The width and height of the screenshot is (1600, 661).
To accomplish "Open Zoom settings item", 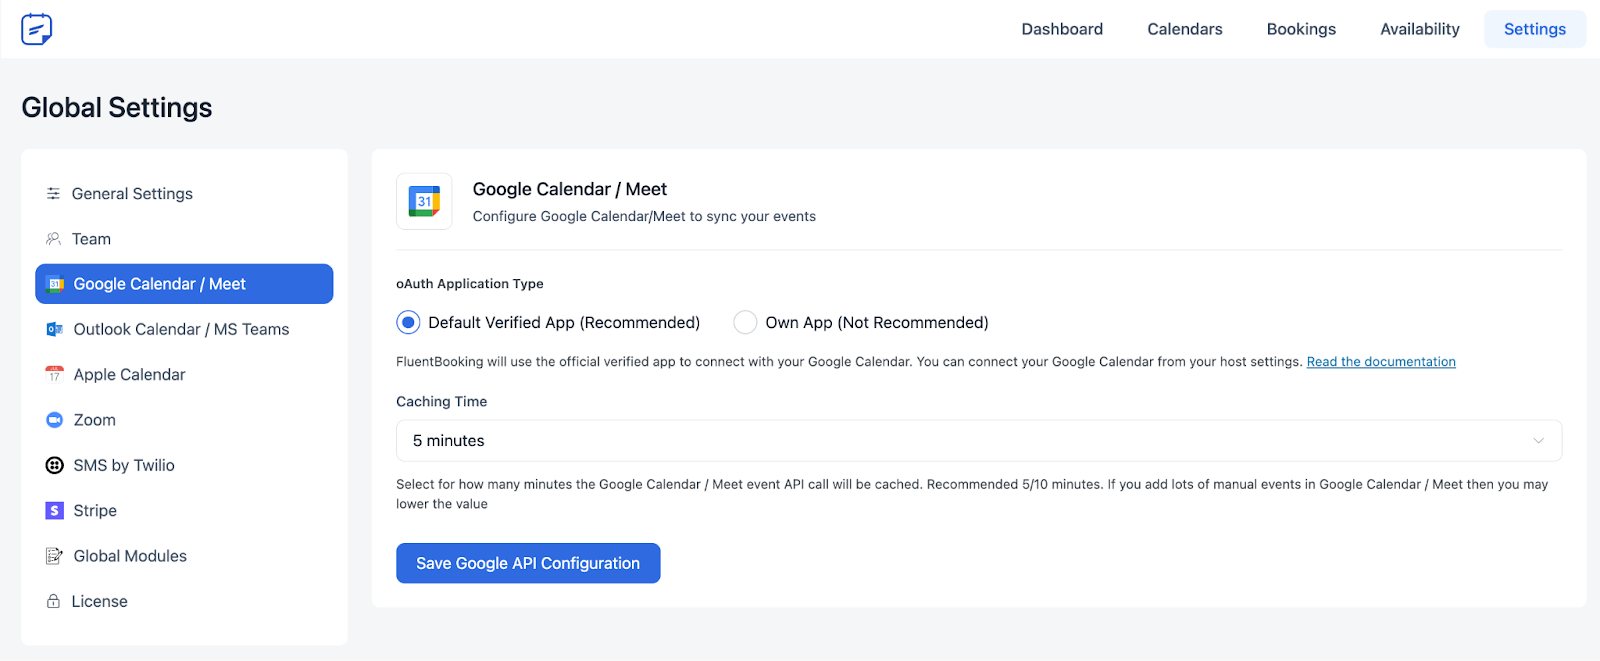I will 184,420.
